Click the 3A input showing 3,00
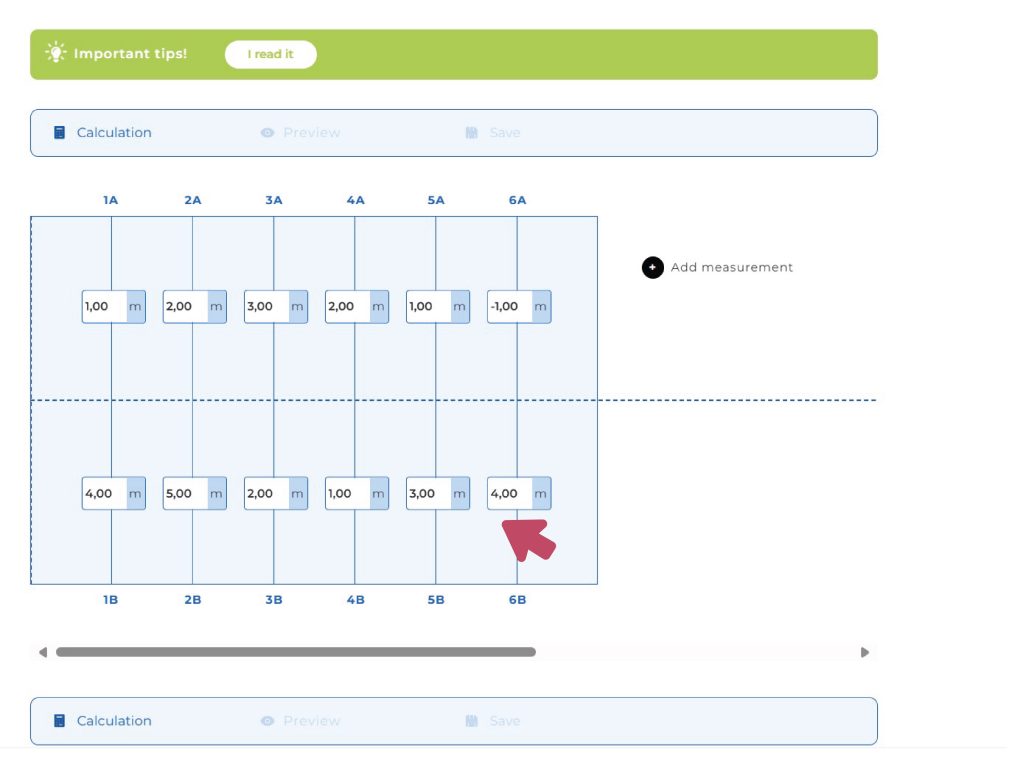 point(266,307)
